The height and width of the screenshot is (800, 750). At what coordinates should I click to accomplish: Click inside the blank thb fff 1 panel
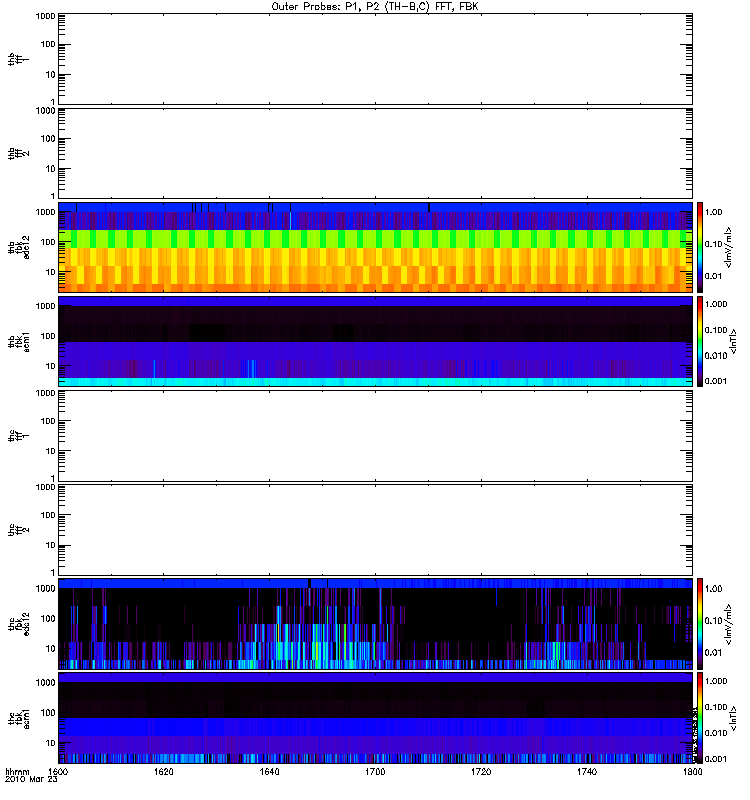pos(375,59)
